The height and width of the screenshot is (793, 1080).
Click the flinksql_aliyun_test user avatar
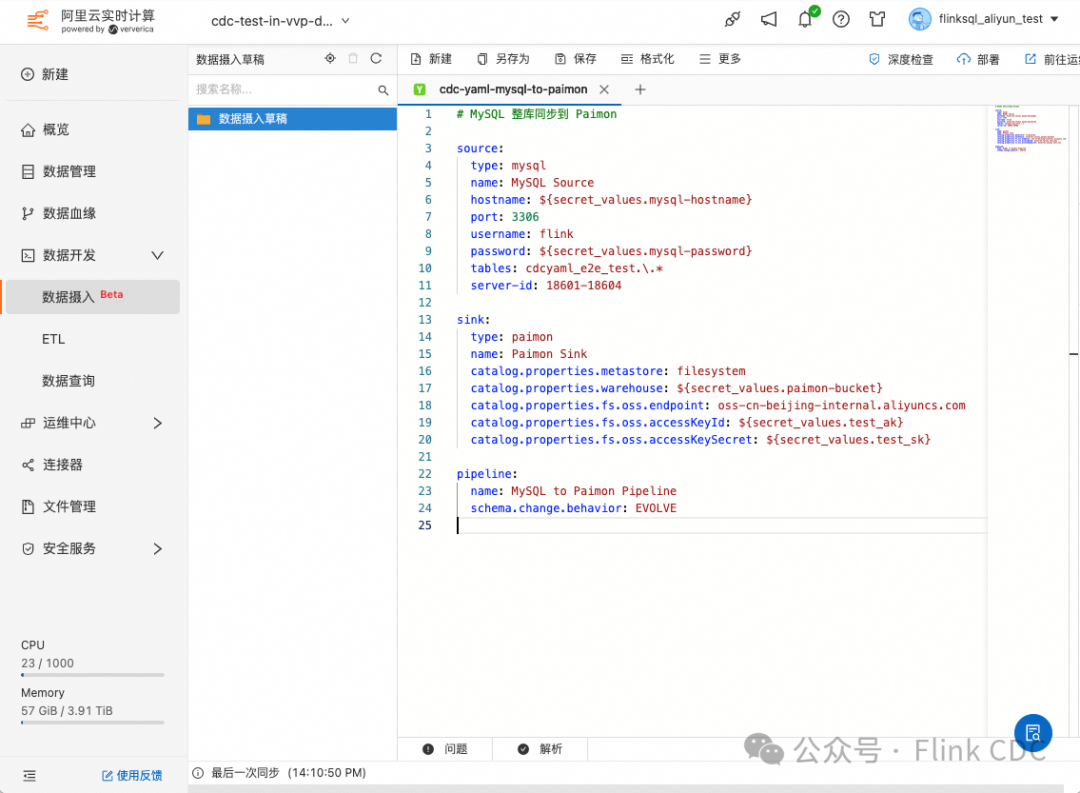920,19
